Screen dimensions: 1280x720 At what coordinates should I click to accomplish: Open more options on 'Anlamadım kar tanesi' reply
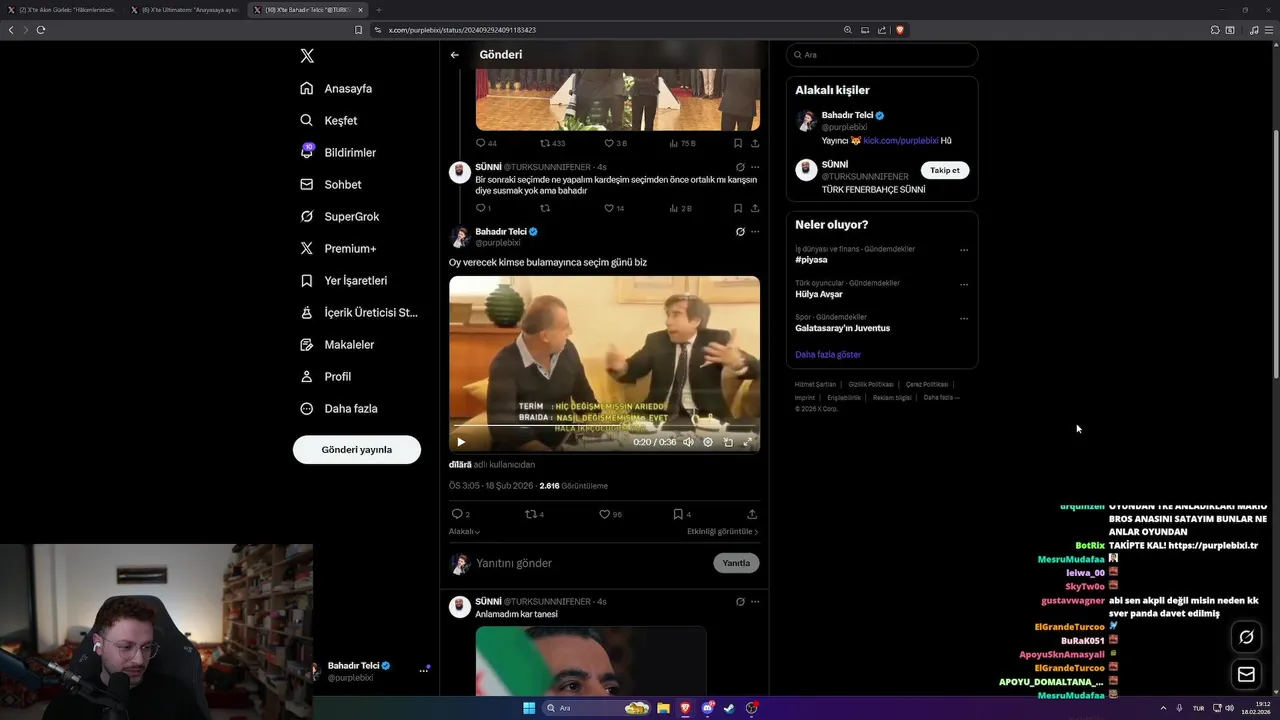pyautogui.click(x=755, y=602)
